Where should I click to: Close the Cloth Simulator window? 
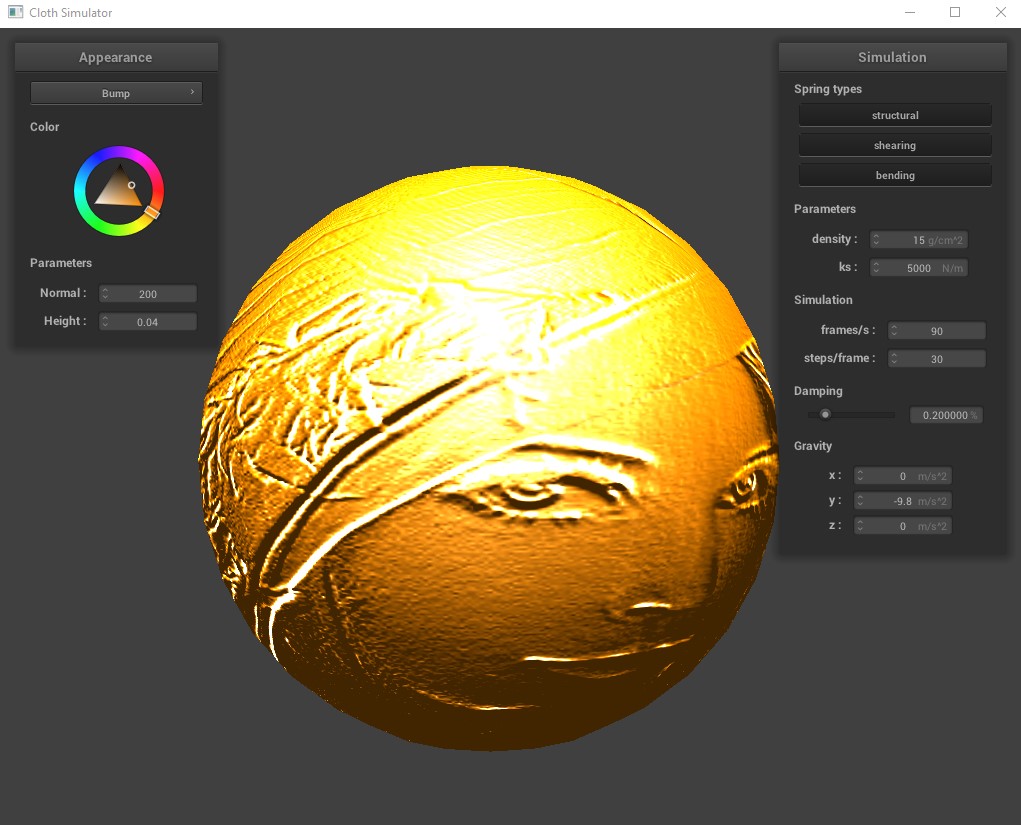pyautogui.click(x=1000, y=12)
